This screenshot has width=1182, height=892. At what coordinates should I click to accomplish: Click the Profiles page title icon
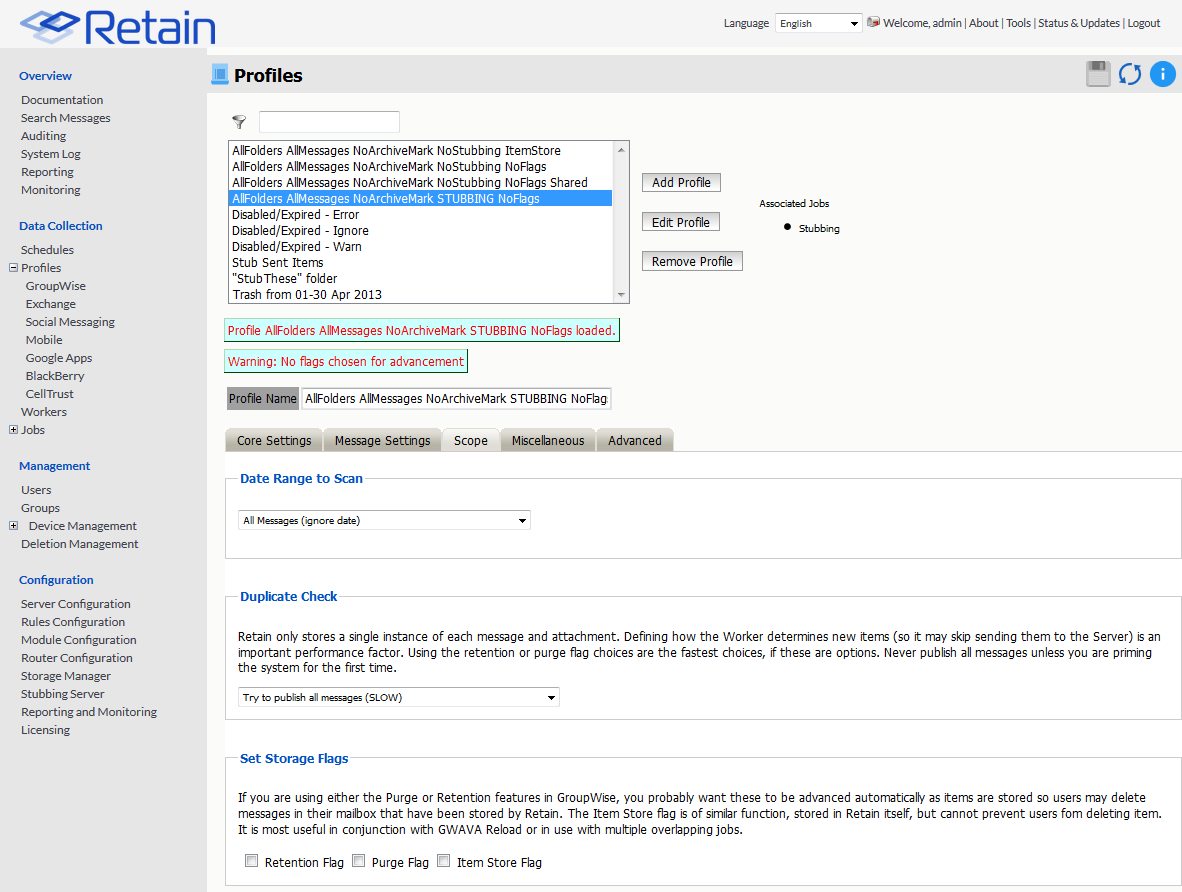[219, 74]
